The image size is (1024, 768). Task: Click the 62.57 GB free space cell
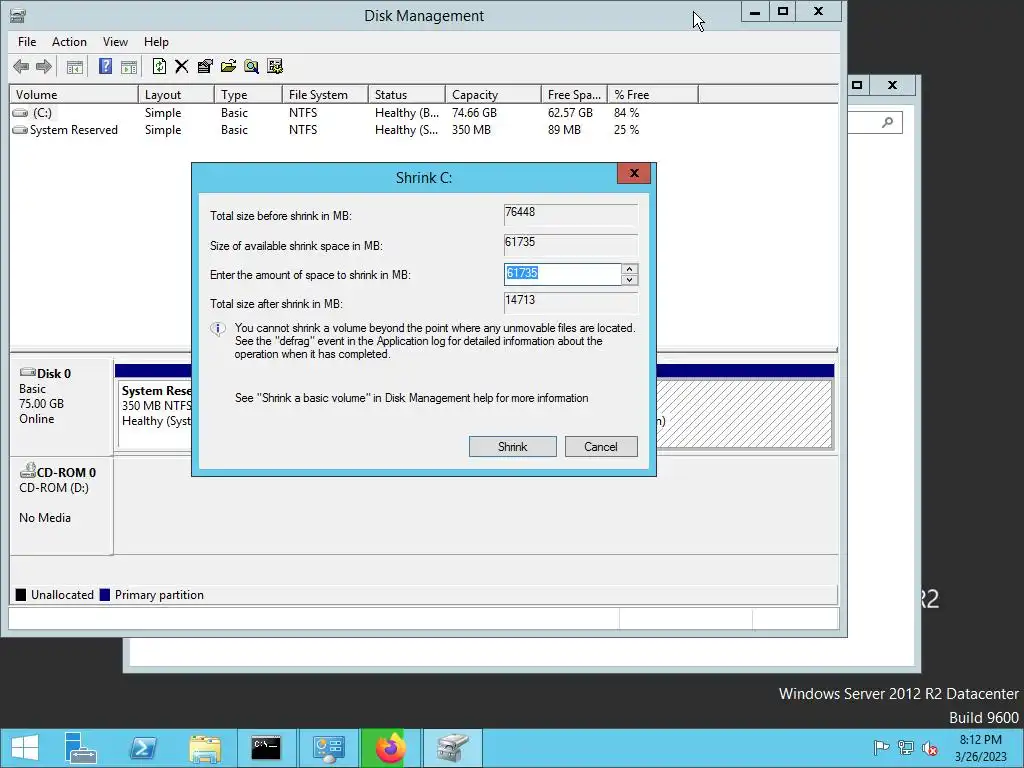(x=570, y=113)
